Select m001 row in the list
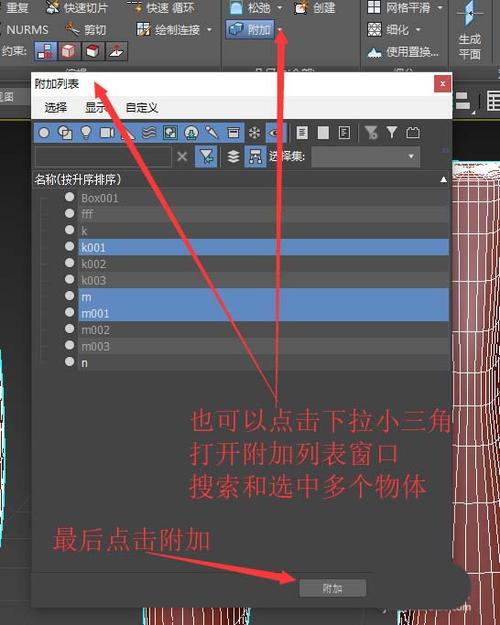 tap(263, 313)
